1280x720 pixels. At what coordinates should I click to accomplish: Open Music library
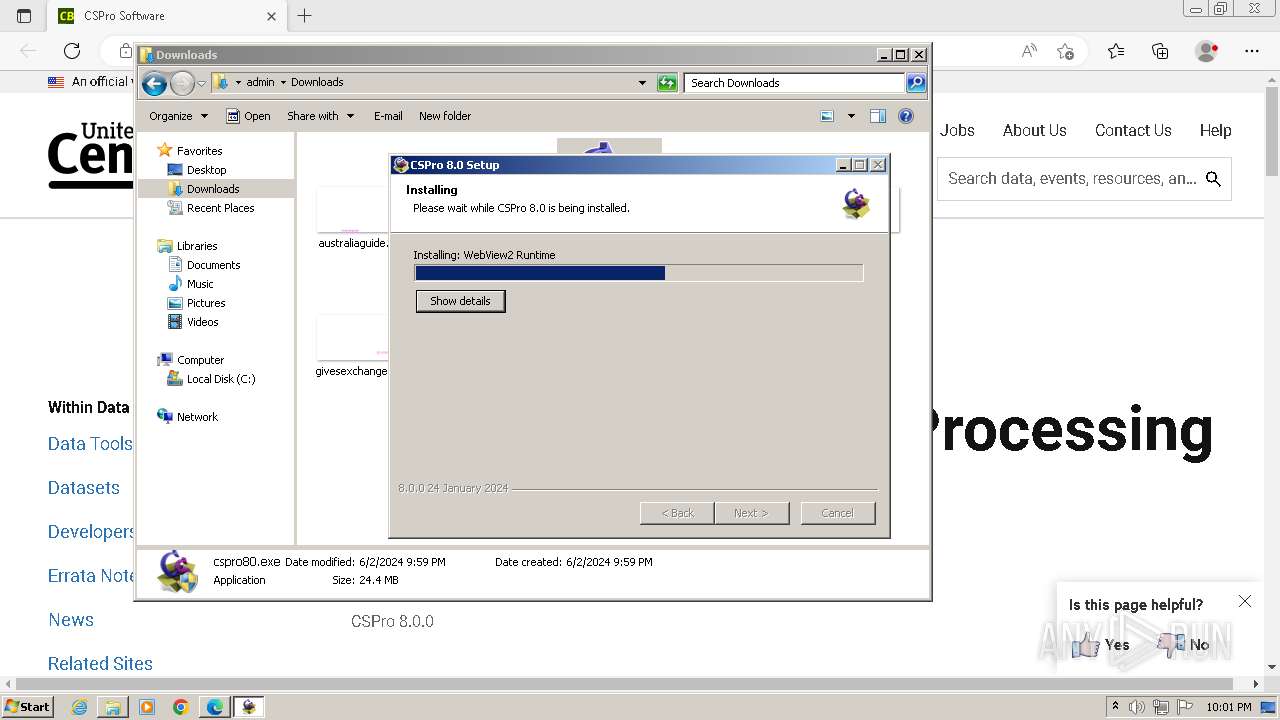point(191,284)
